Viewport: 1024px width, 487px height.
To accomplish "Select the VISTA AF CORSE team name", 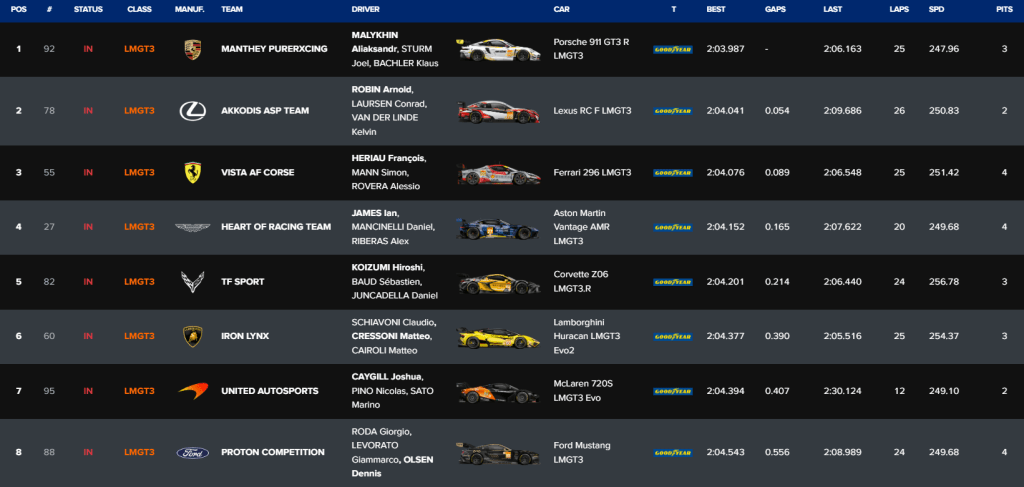I will (x=258, y=173).
